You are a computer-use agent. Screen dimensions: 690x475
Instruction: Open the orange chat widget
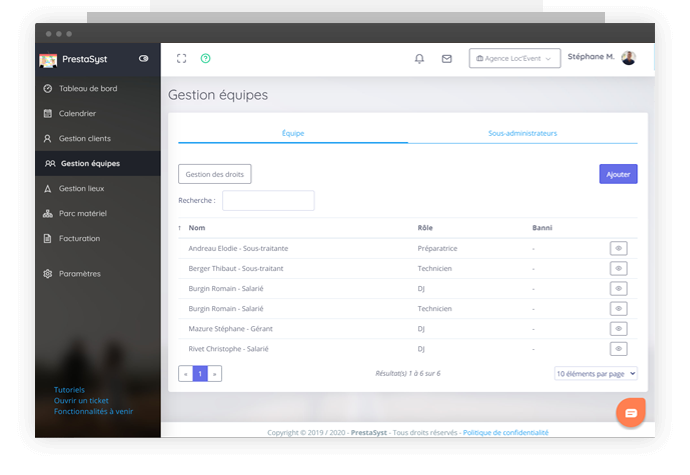click(x=631, y=413)
